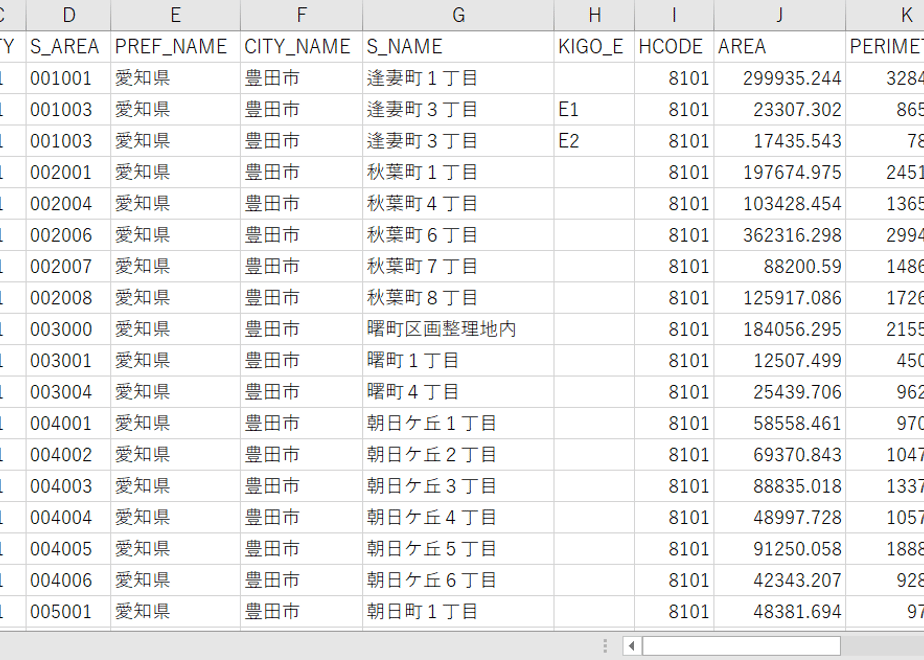The width and height of the screenshot is (924, 660).
Task: Select column I header
Action: (674, 15)
